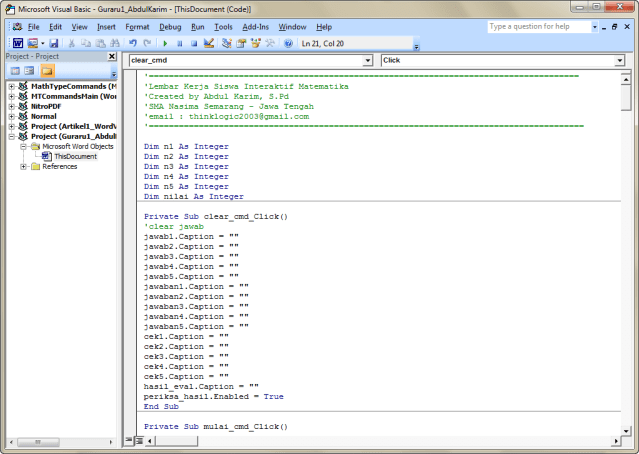Switch to Procedure View at bottom left
The image size is (639, 454).
click(128, 441)
